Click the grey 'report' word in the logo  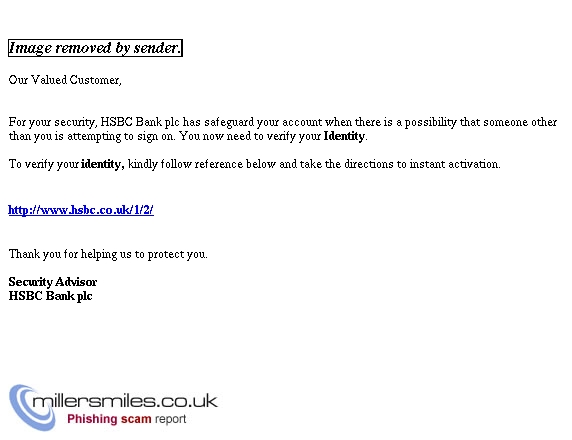[170, 419]
